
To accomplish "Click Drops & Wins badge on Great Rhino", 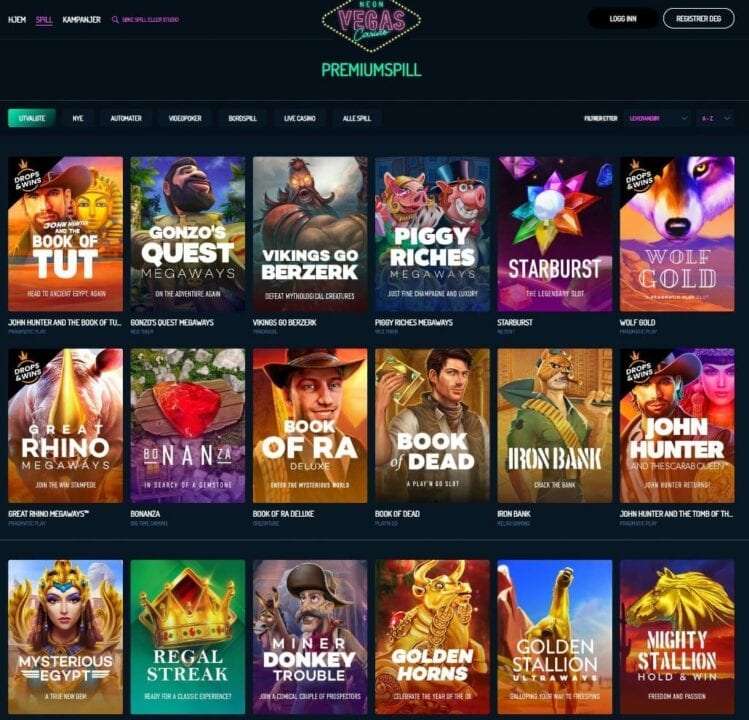I will click(26, 369).
